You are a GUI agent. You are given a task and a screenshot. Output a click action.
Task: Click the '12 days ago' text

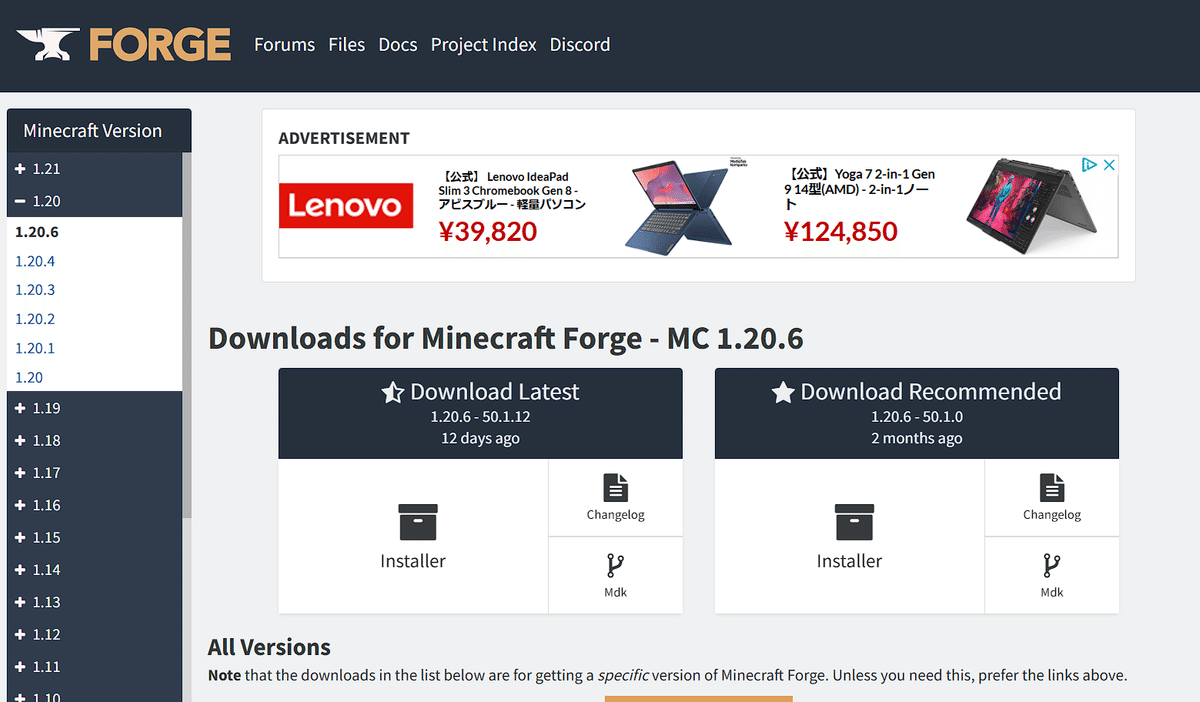[481, 438]
